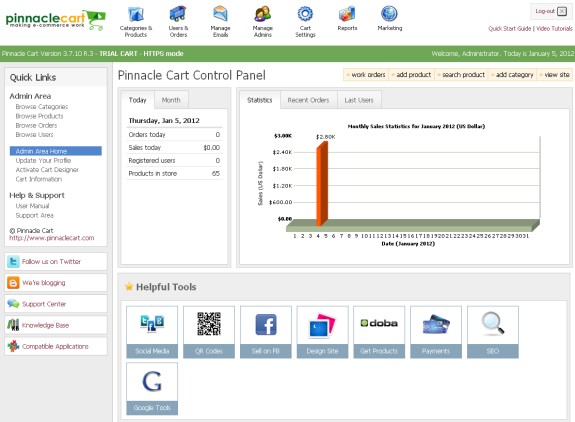Open the Design Site tool icon
This screenshot has width=575, height=422.
(322, 325)
